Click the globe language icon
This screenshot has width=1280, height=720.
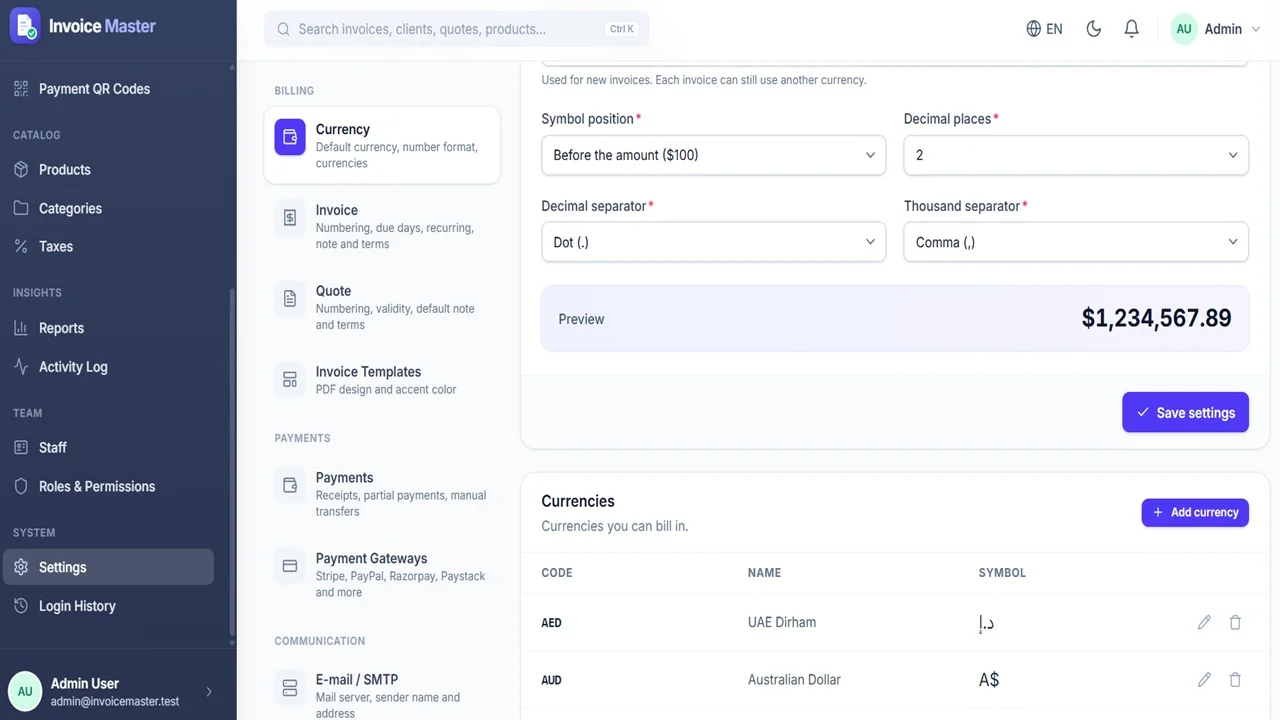tap(1034, 29)
